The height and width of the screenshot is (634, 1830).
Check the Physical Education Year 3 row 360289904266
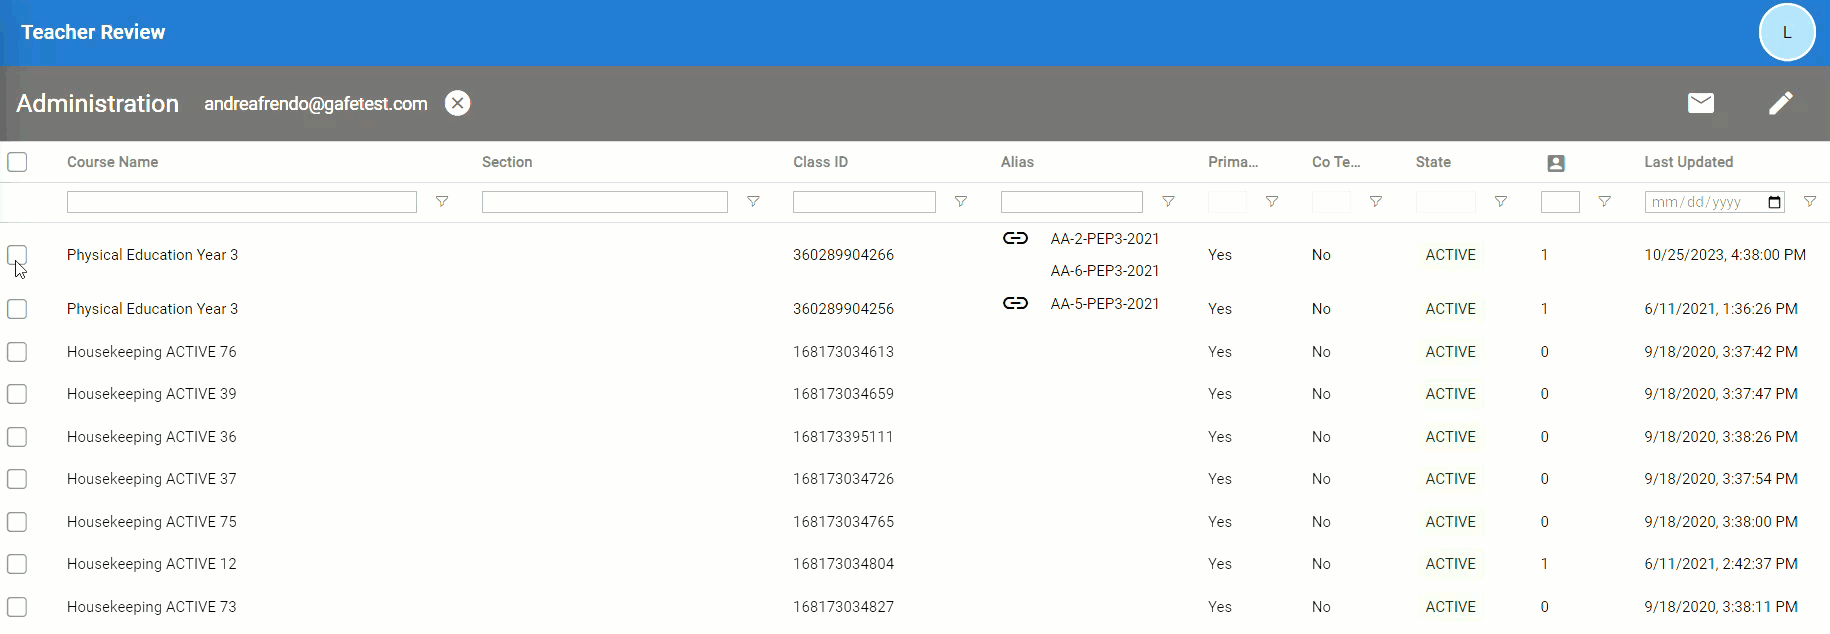click(x=17, y=255)
